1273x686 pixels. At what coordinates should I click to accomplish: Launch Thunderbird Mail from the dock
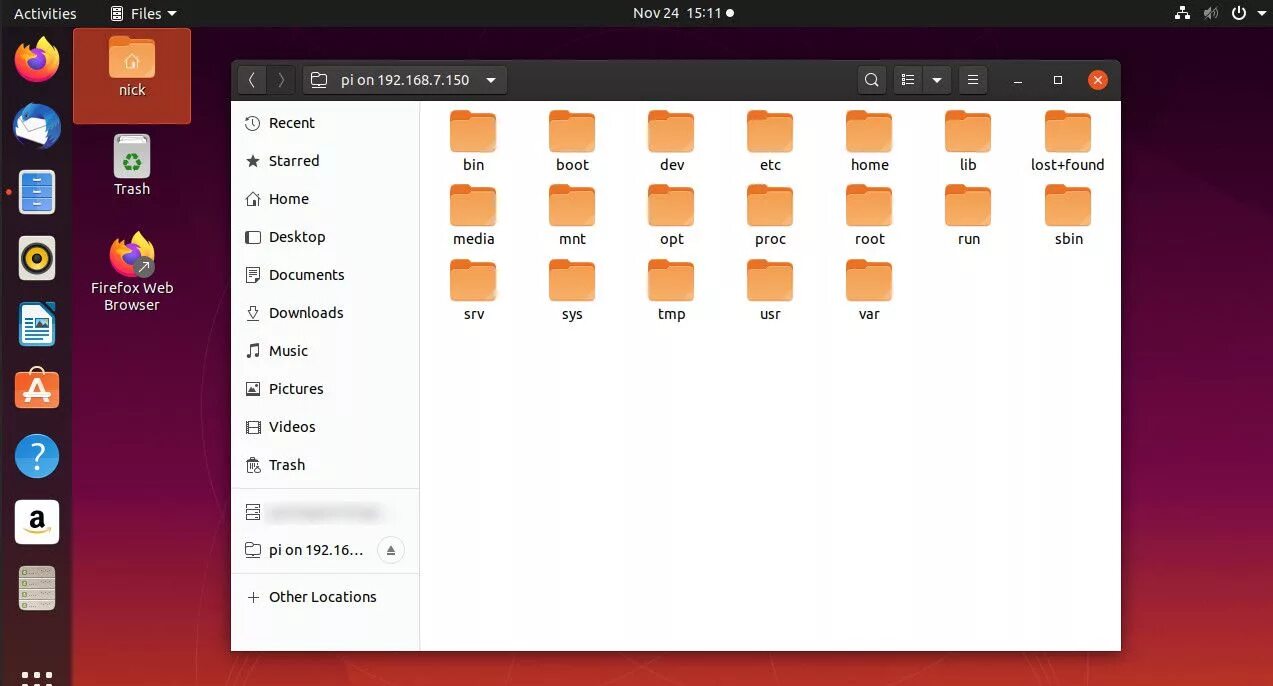[x=37, y=126]
